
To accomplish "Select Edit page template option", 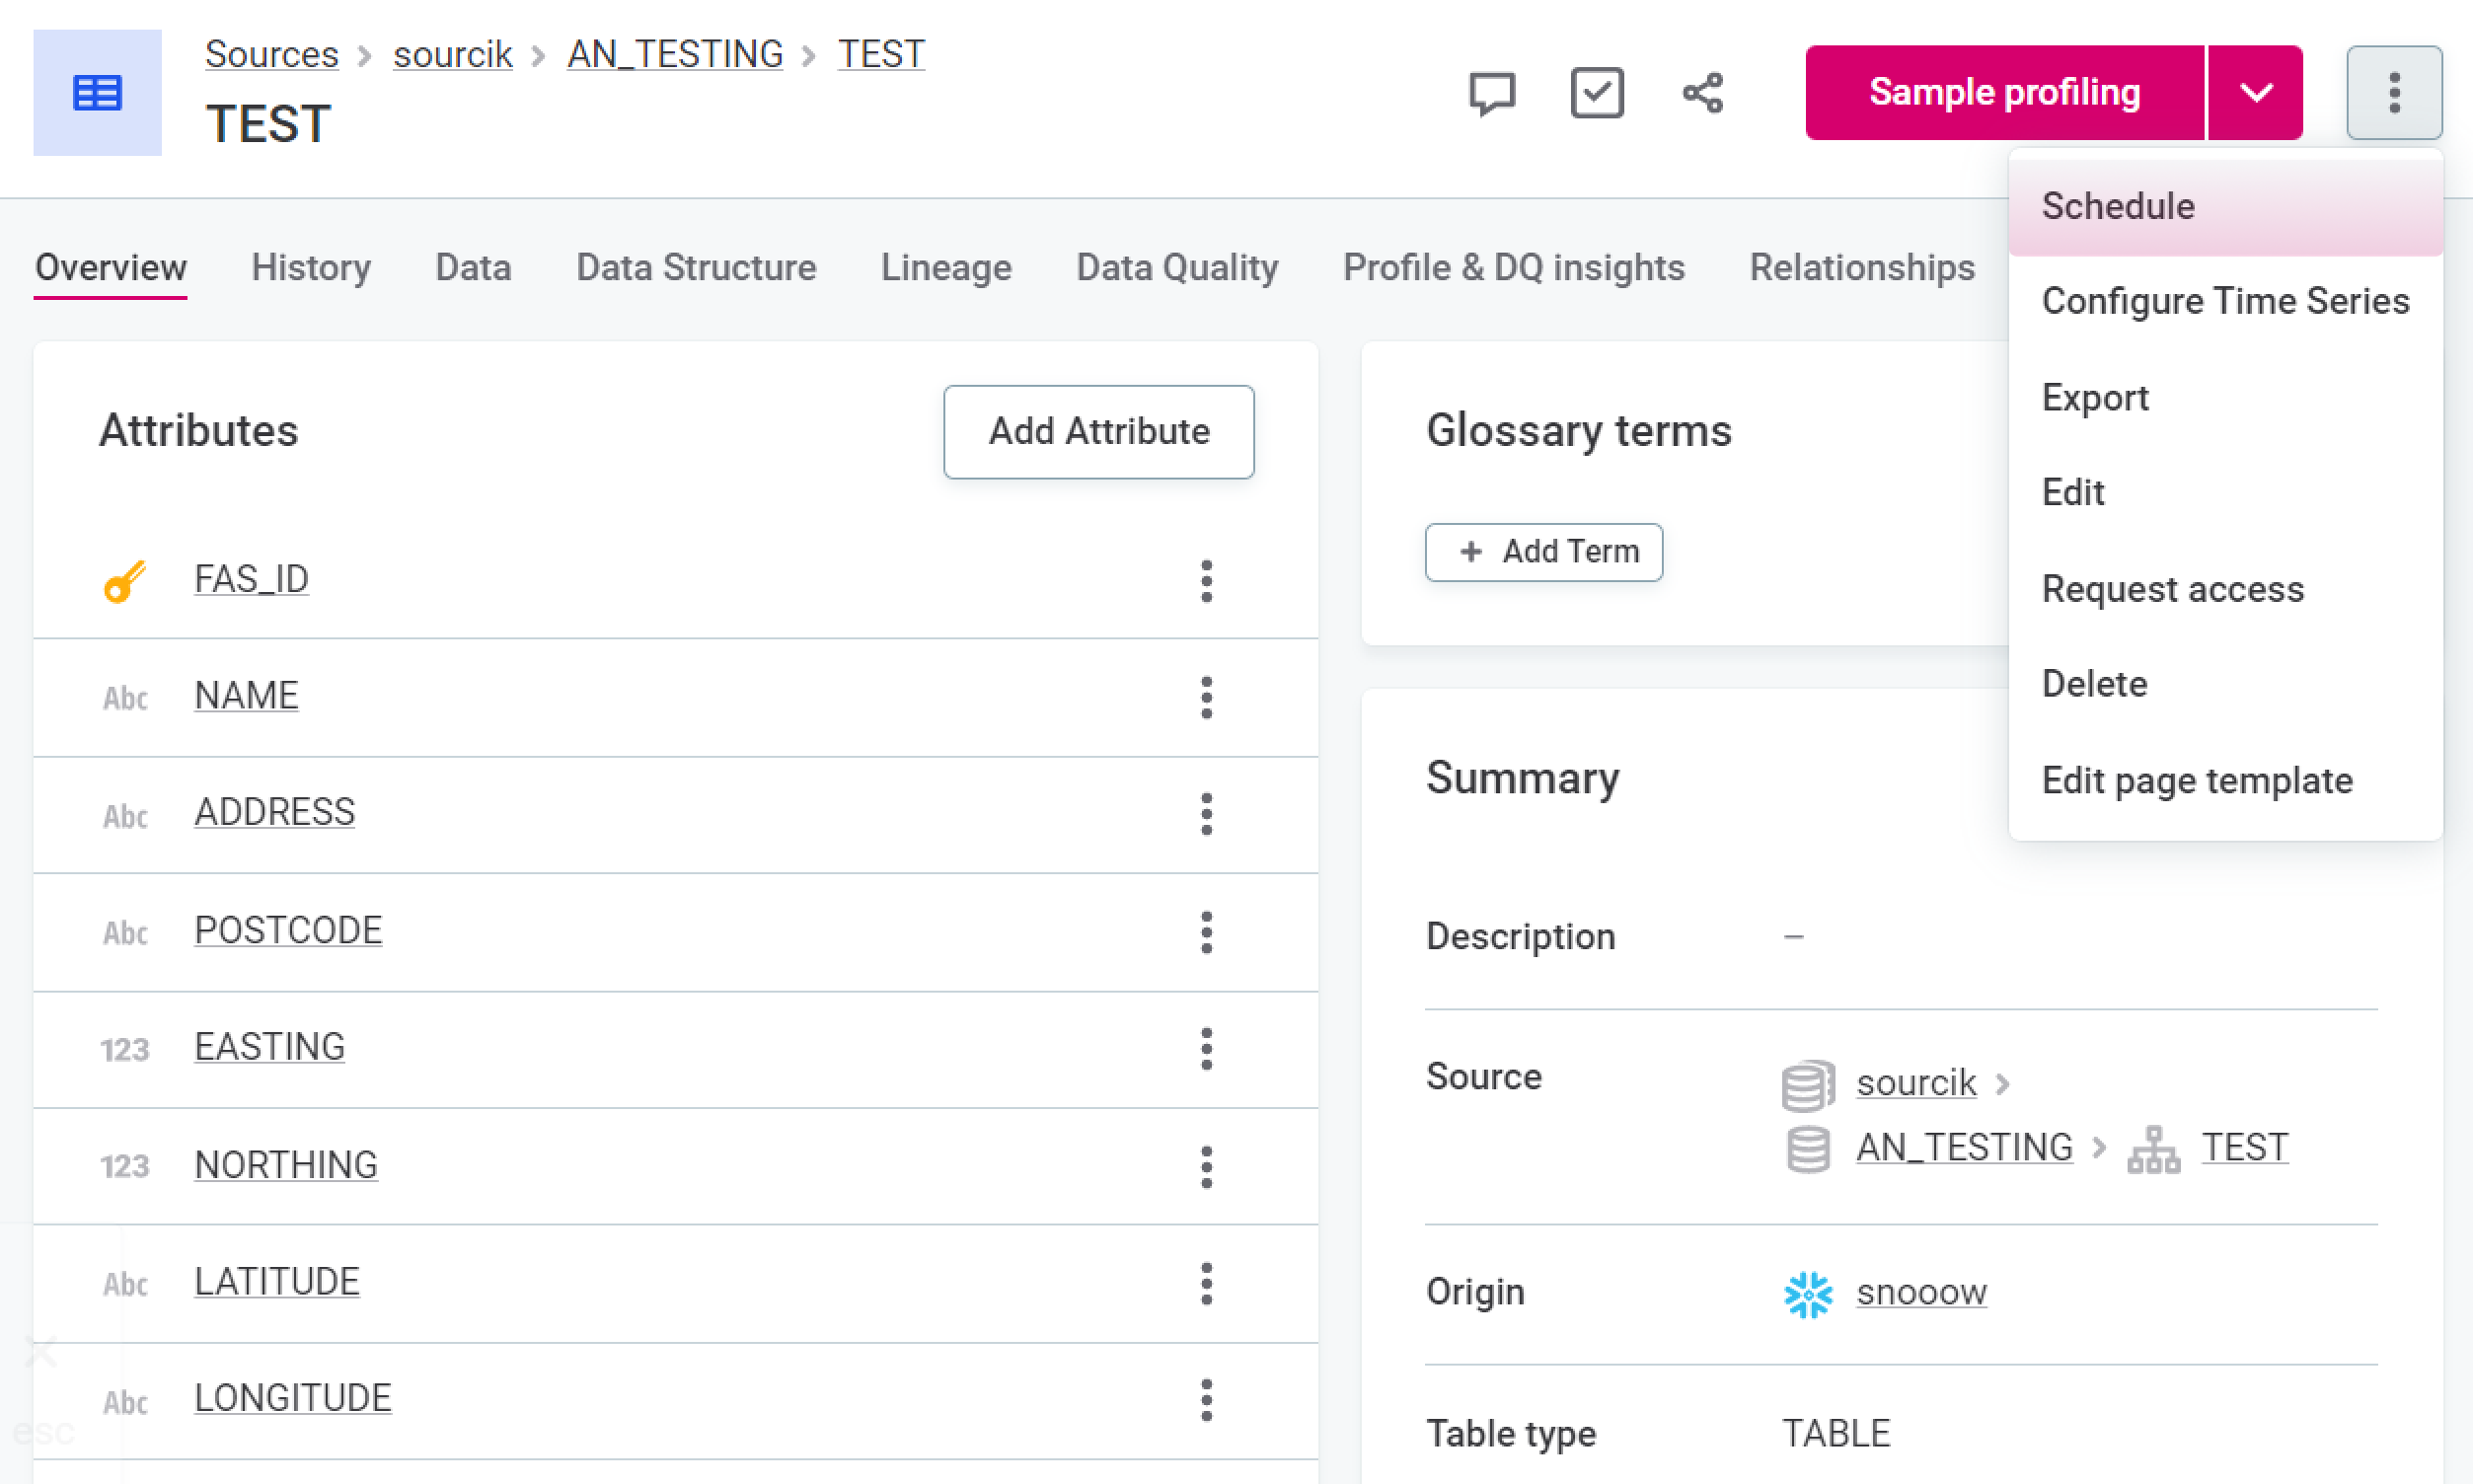I will 2196,780.
